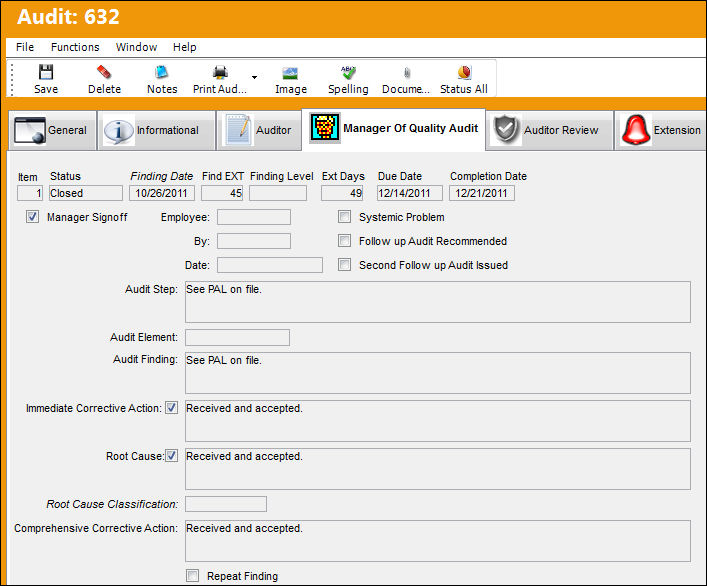Check Second Follow up Audit Issued
Viewport: 707px width, 586px height.
tap(344, 265)
